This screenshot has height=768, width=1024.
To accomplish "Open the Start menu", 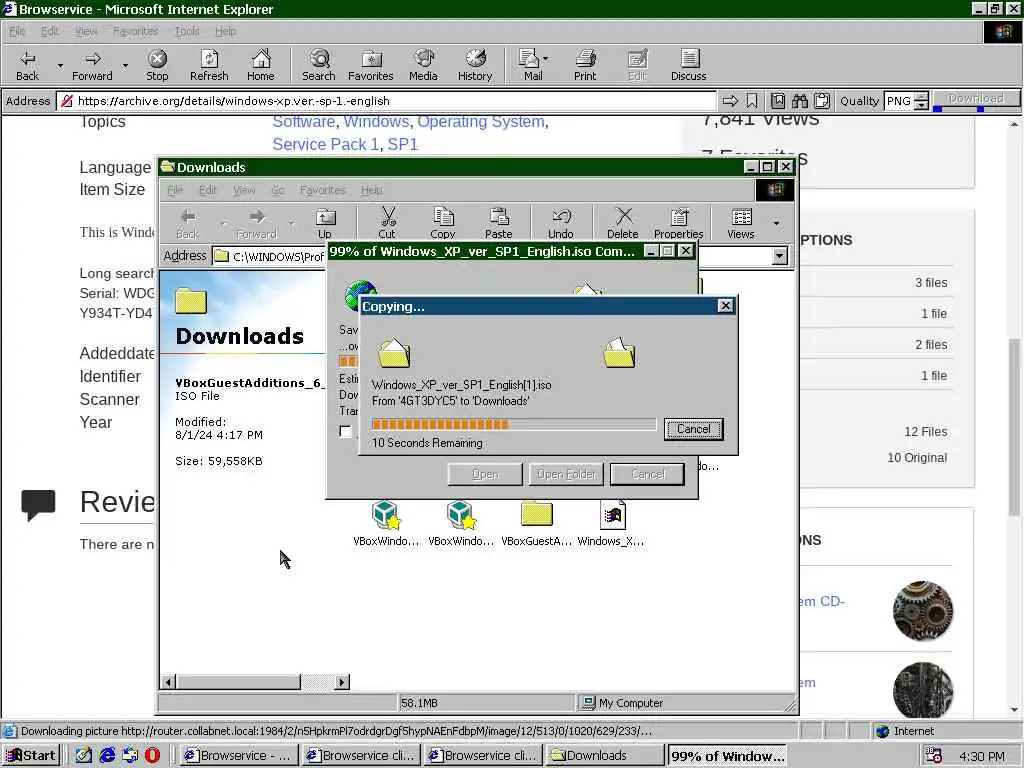I will click(x=31, y=756).
